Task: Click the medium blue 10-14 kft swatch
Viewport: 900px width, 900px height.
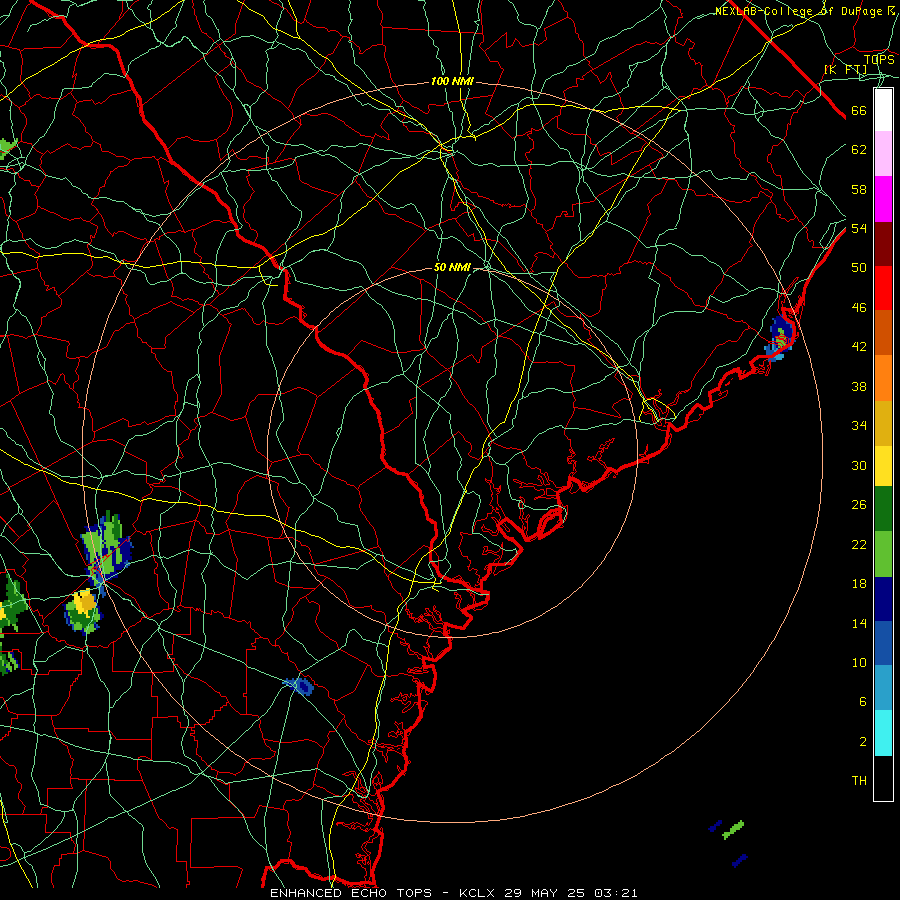Action: pos(883,643)
